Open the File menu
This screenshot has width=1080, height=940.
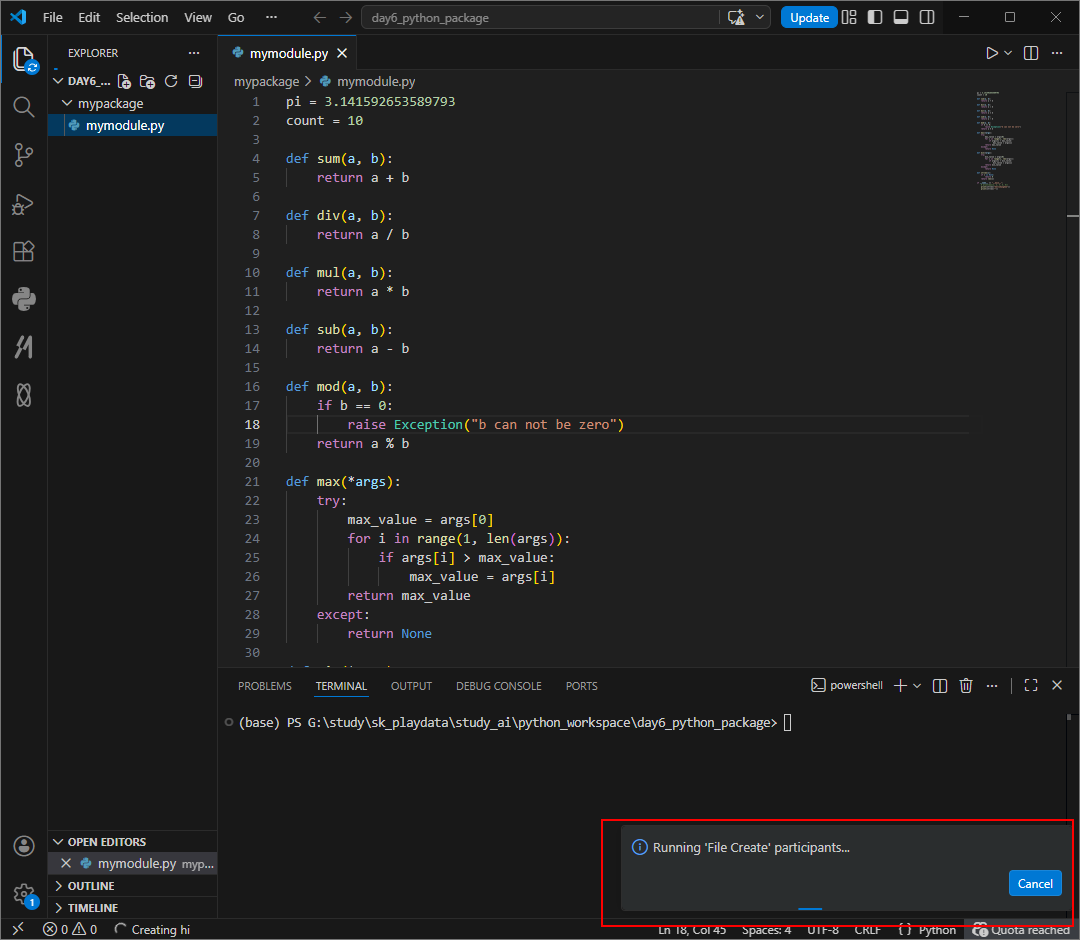point(52,17)
